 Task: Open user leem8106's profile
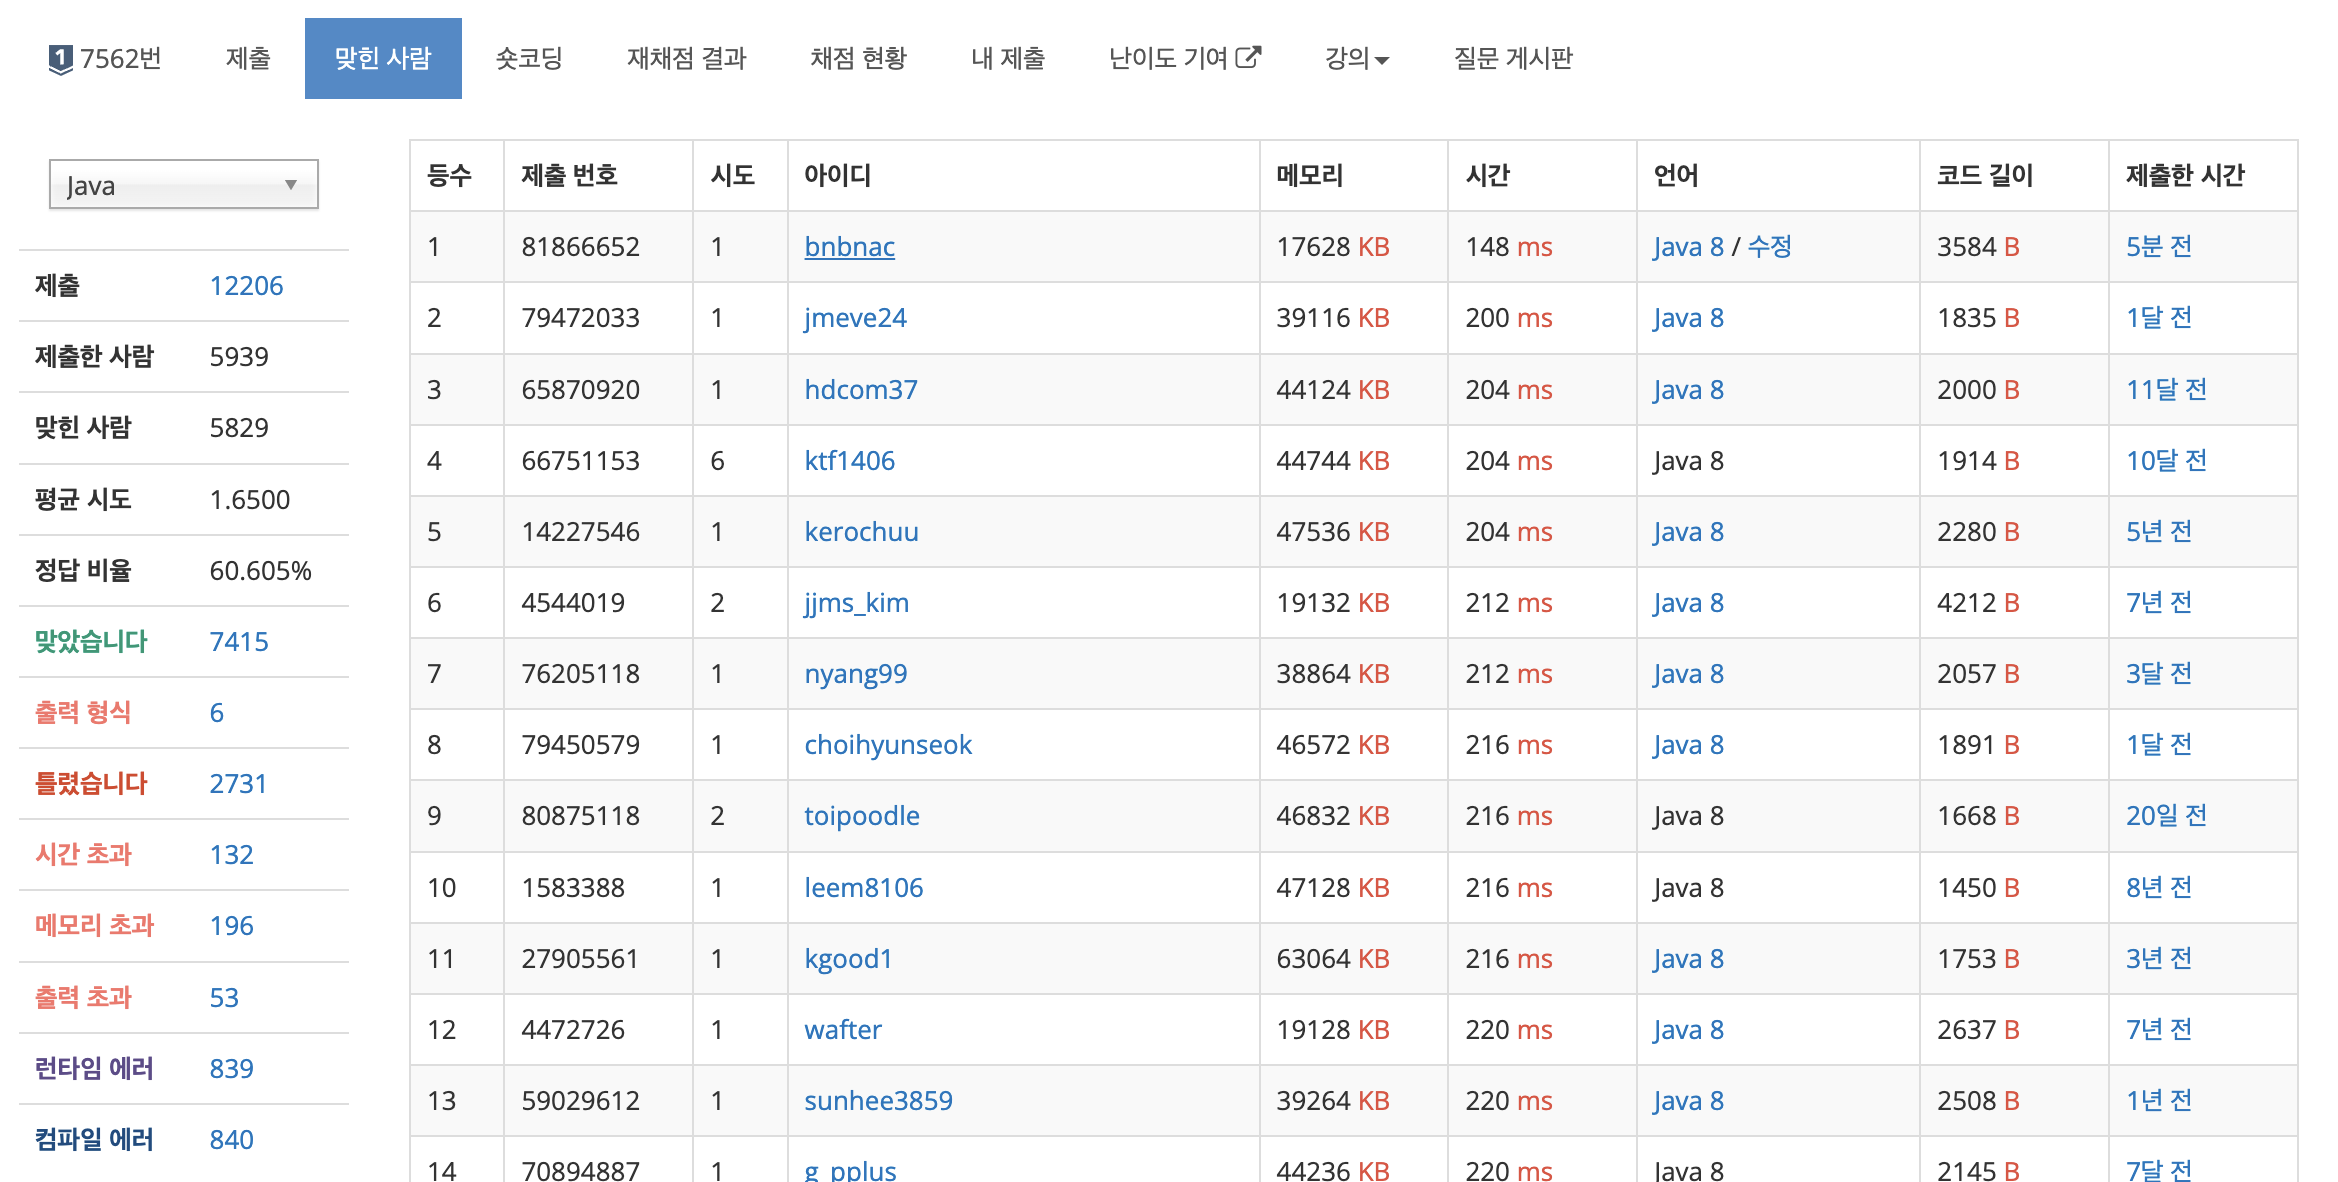point(864,888)
